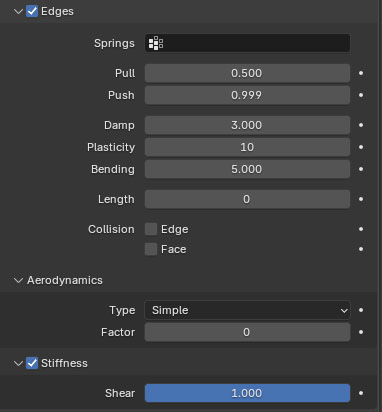Image resolution: width=382 pixels, height=412 pixels.
Task: Click the animate dot next to Push
Action: (x=361, y=95)
